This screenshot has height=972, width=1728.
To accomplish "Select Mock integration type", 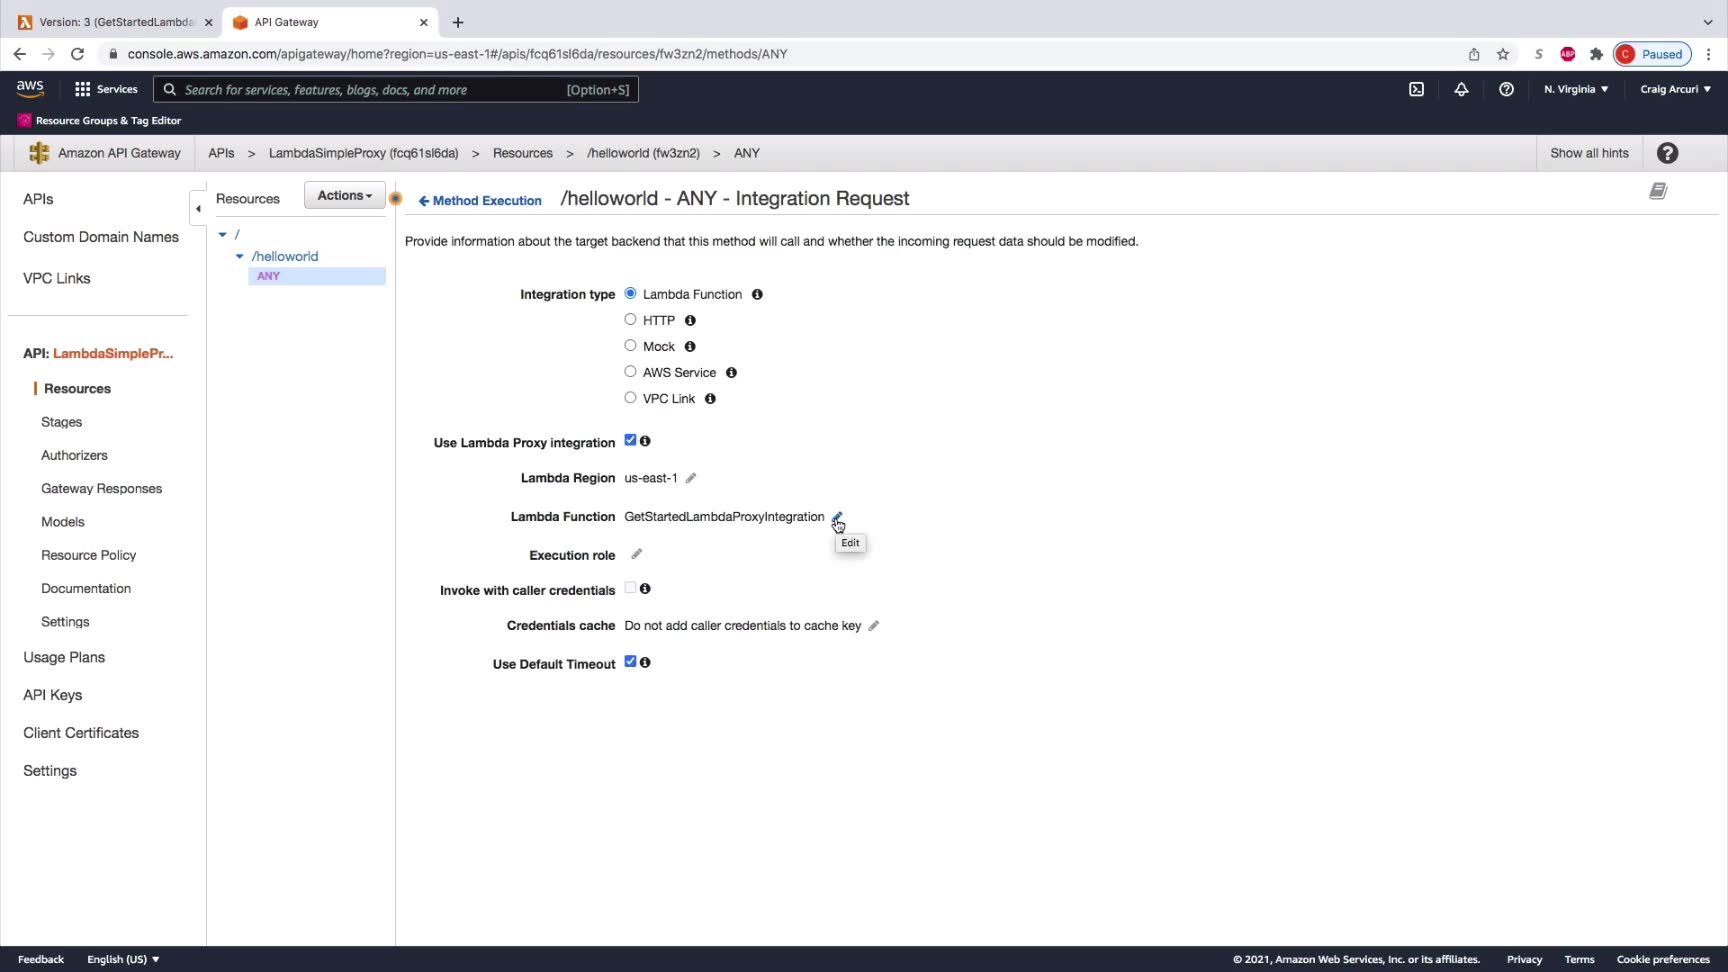I will point(630,345).
